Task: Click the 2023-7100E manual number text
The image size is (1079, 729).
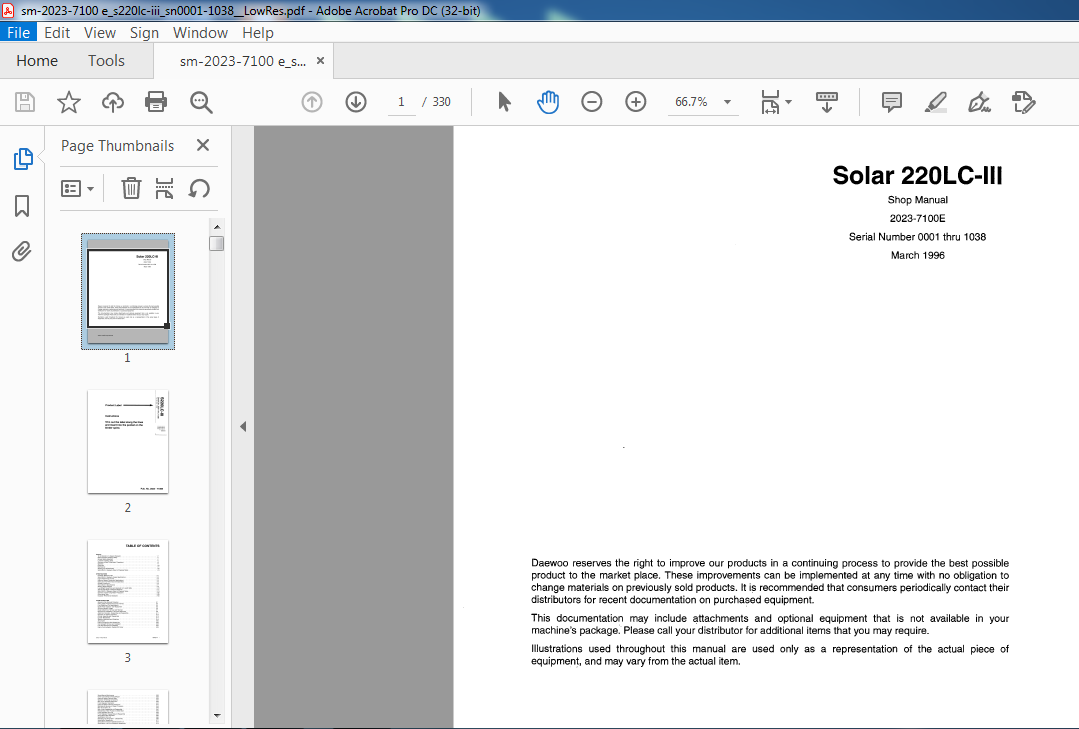Action: tap(917, 218)
